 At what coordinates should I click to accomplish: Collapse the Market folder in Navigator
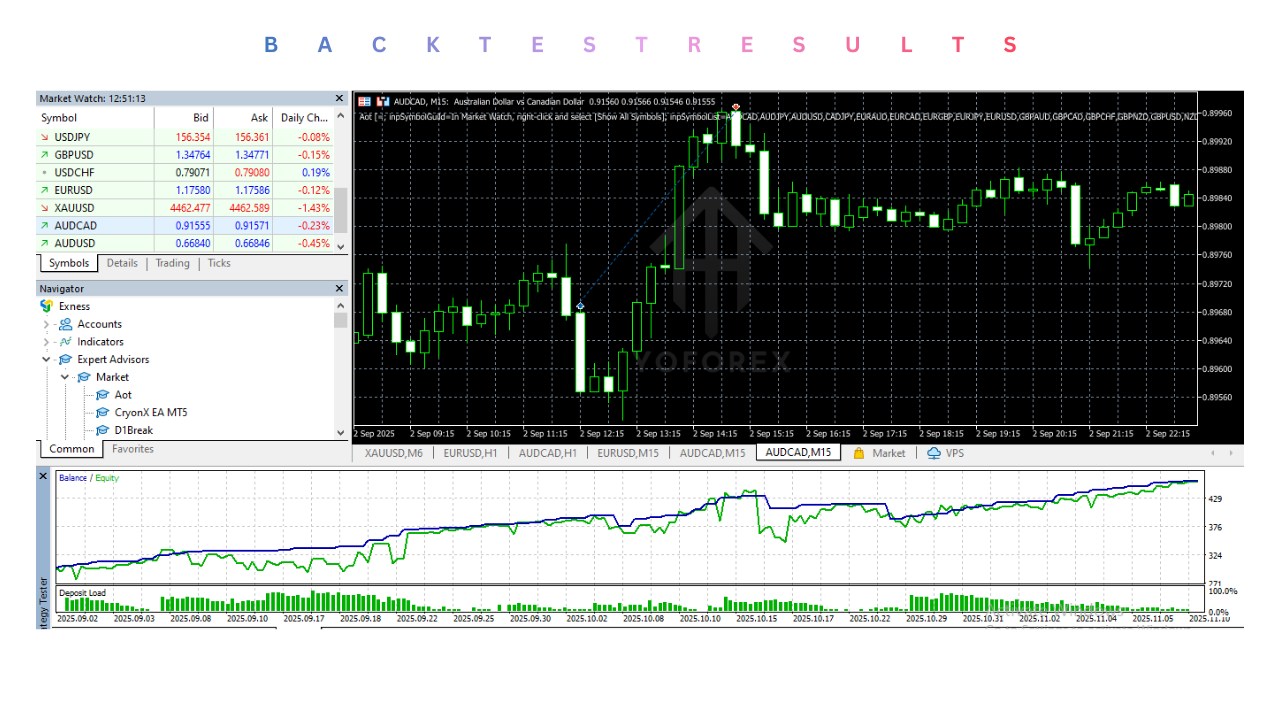65,377
